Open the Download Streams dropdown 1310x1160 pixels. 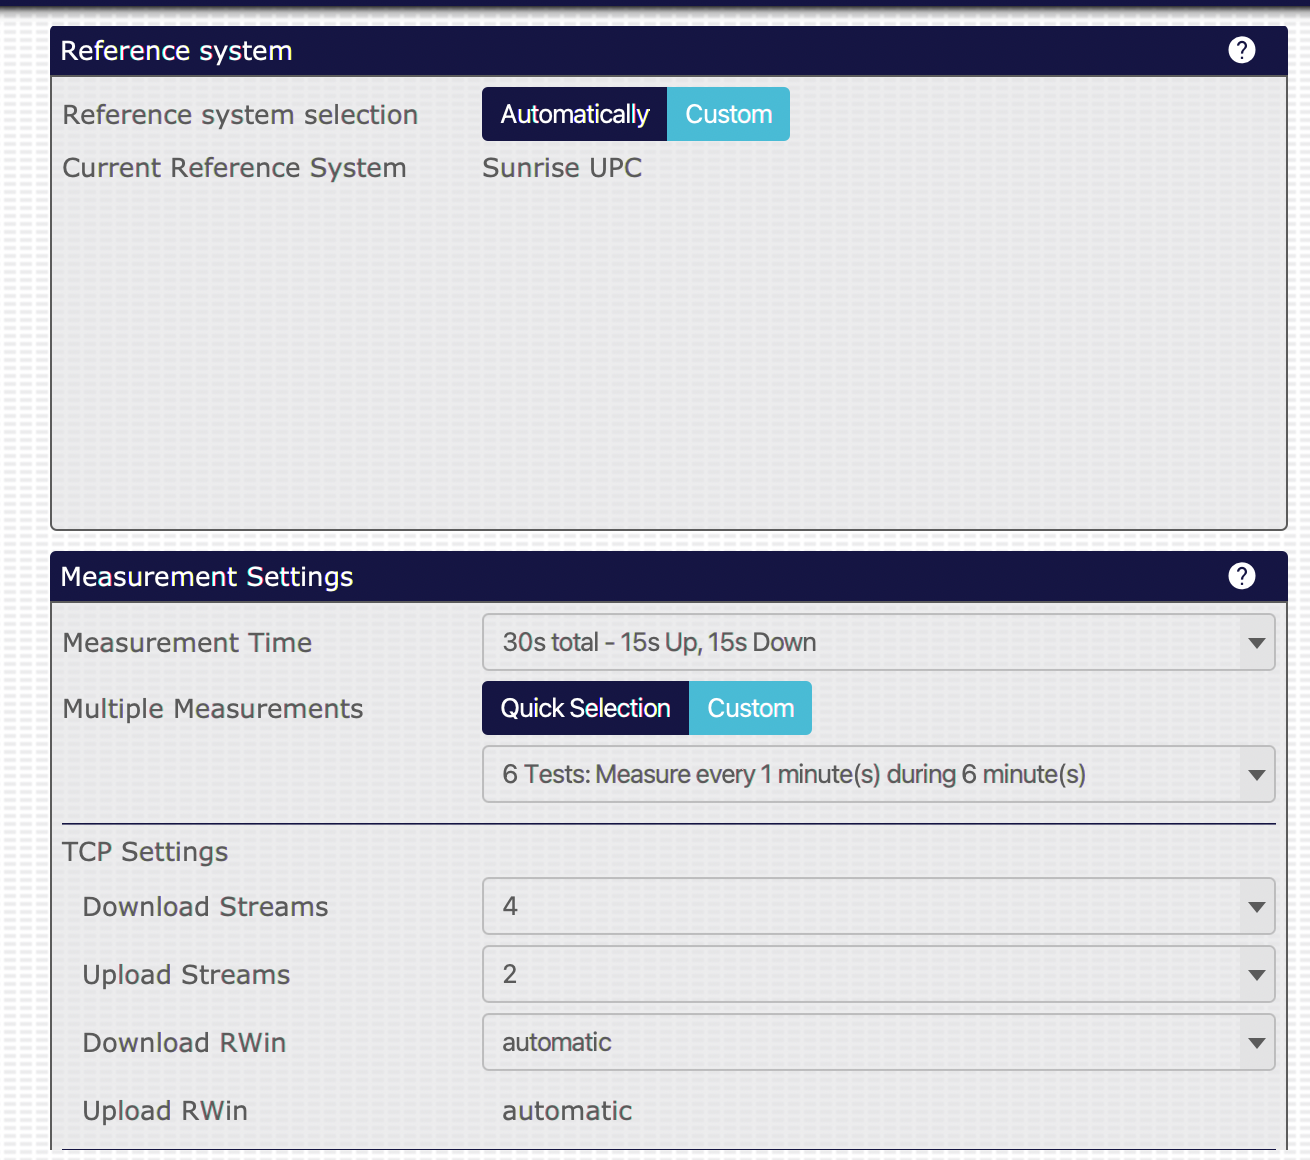coord(878,906)
